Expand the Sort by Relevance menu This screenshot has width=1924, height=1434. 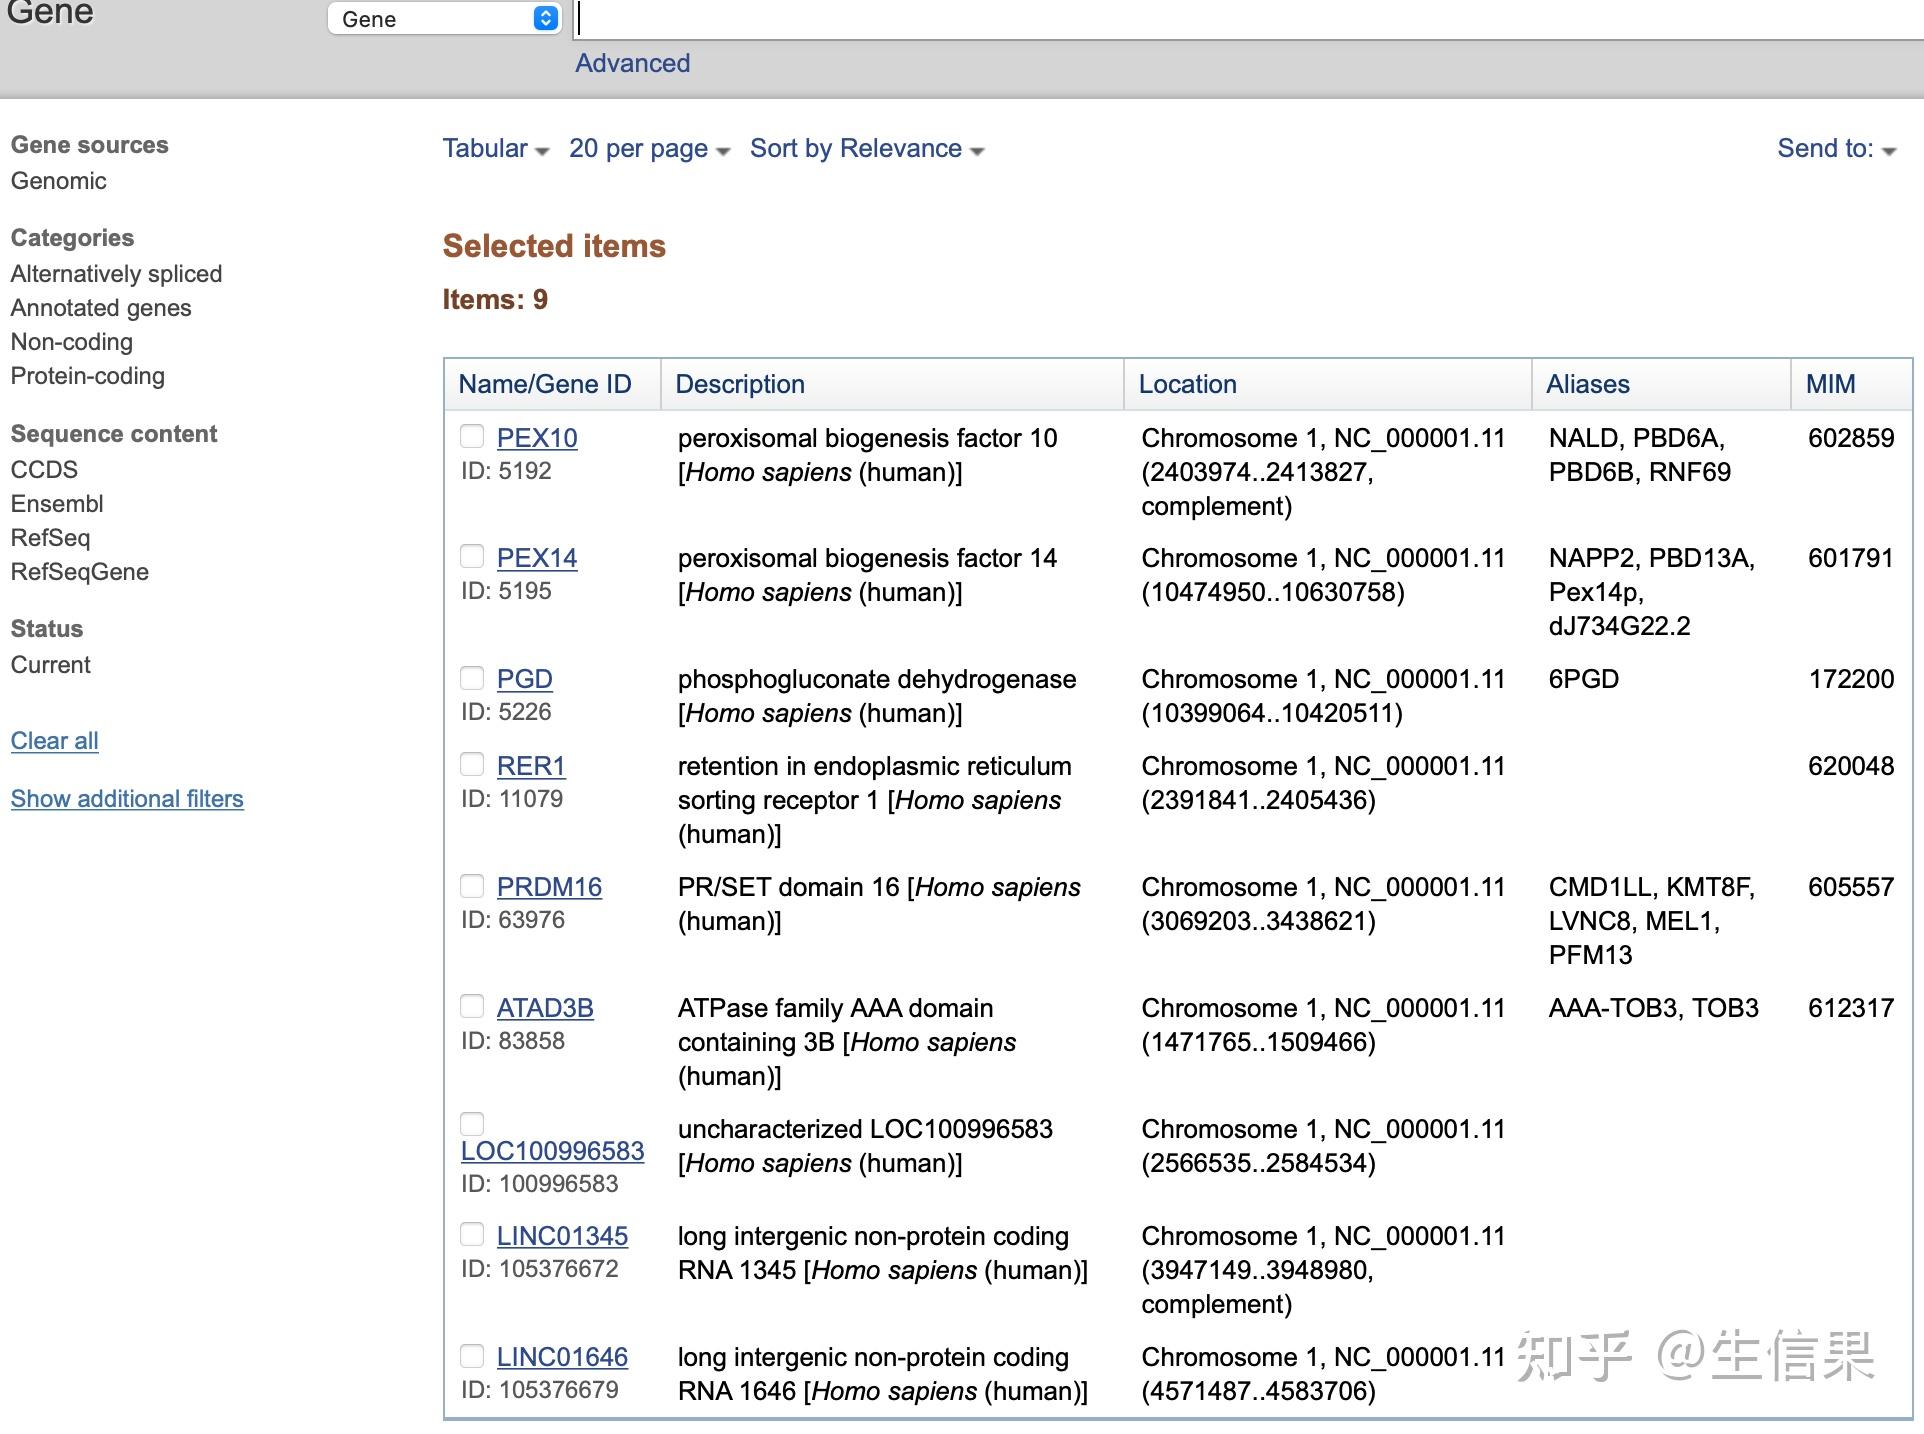[866, 149]
